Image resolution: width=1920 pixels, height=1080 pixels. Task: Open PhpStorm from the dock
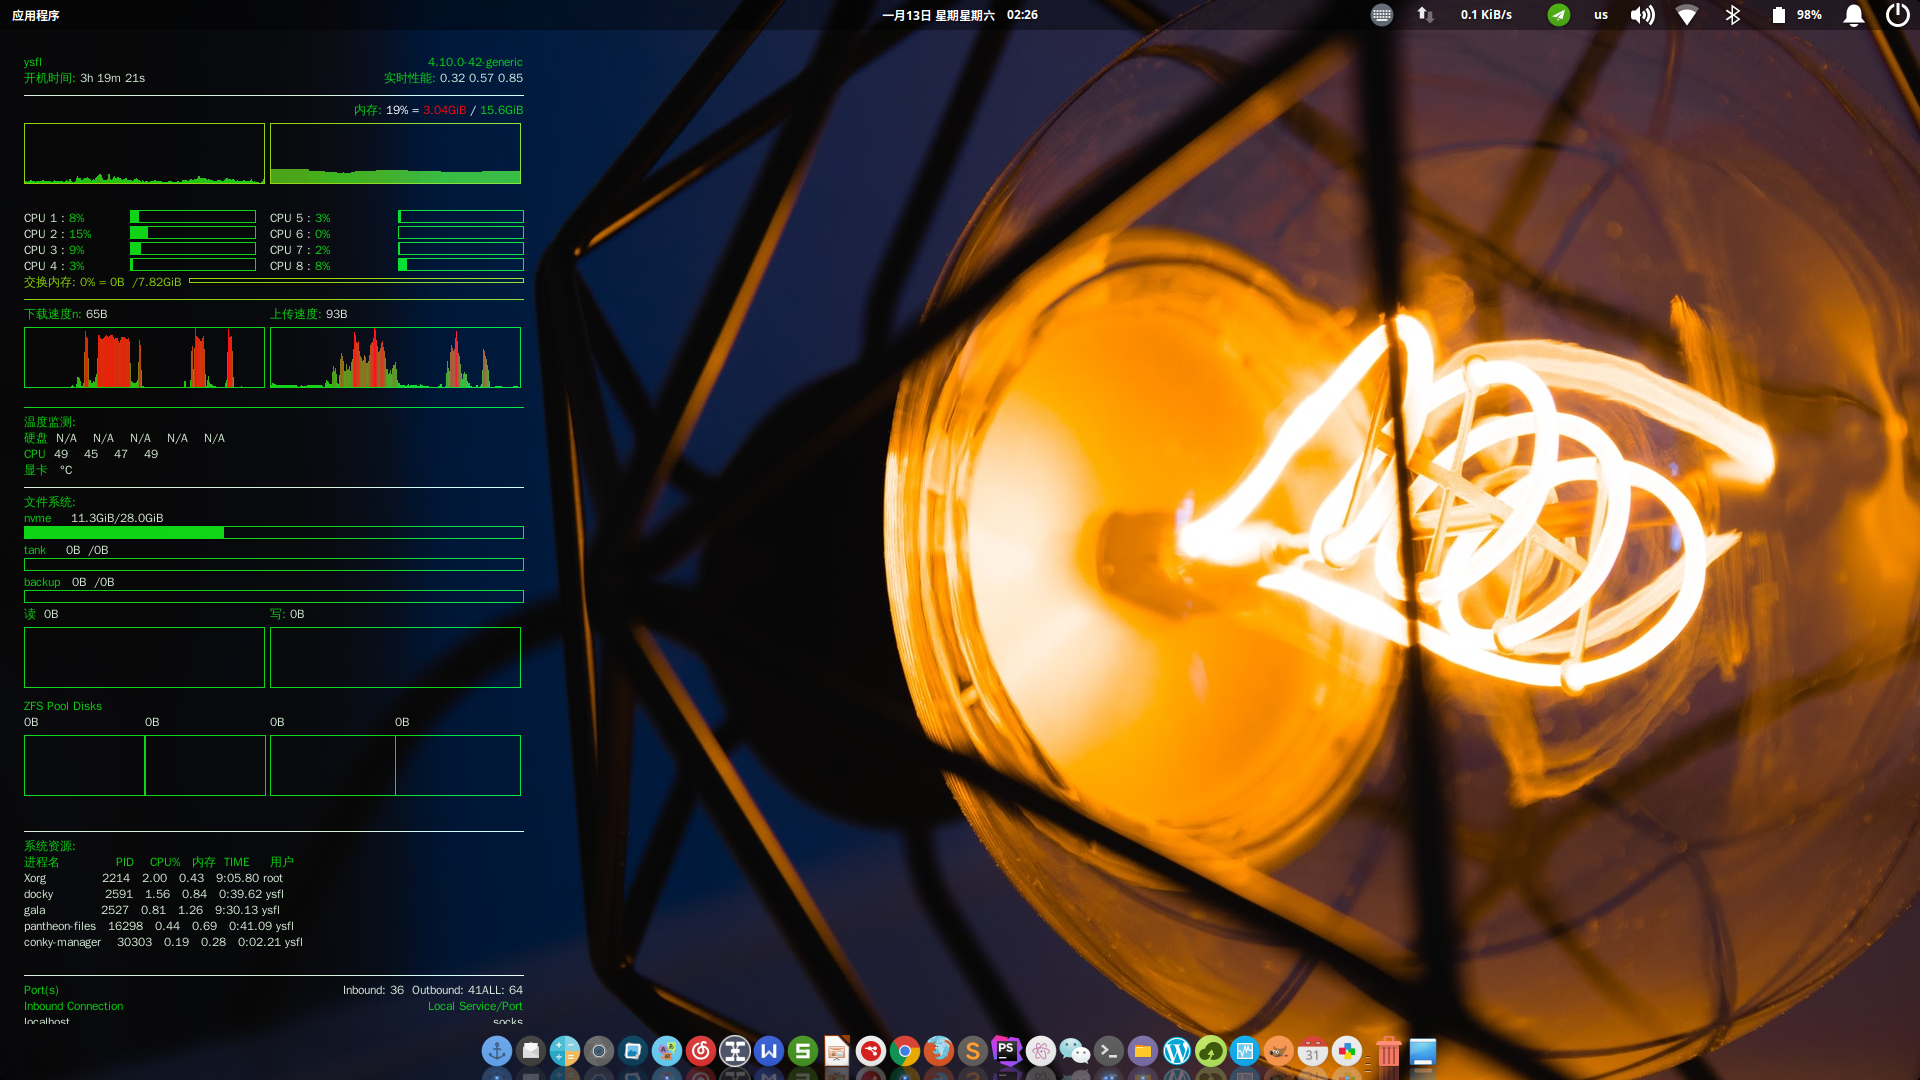pos(1006,1051)
